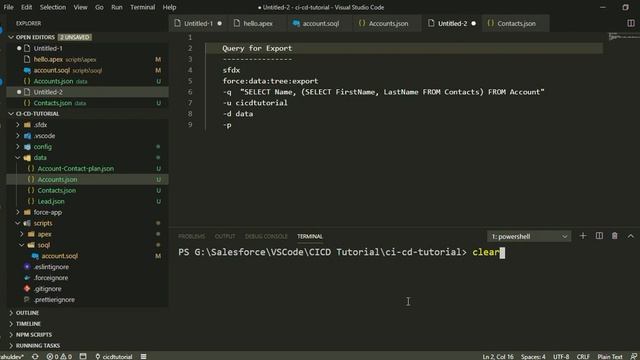Click the unsaved dot on Untitled-2 tab
Image resolution: width=640 pixels, height=360 pixels.
tap(473, 23)
